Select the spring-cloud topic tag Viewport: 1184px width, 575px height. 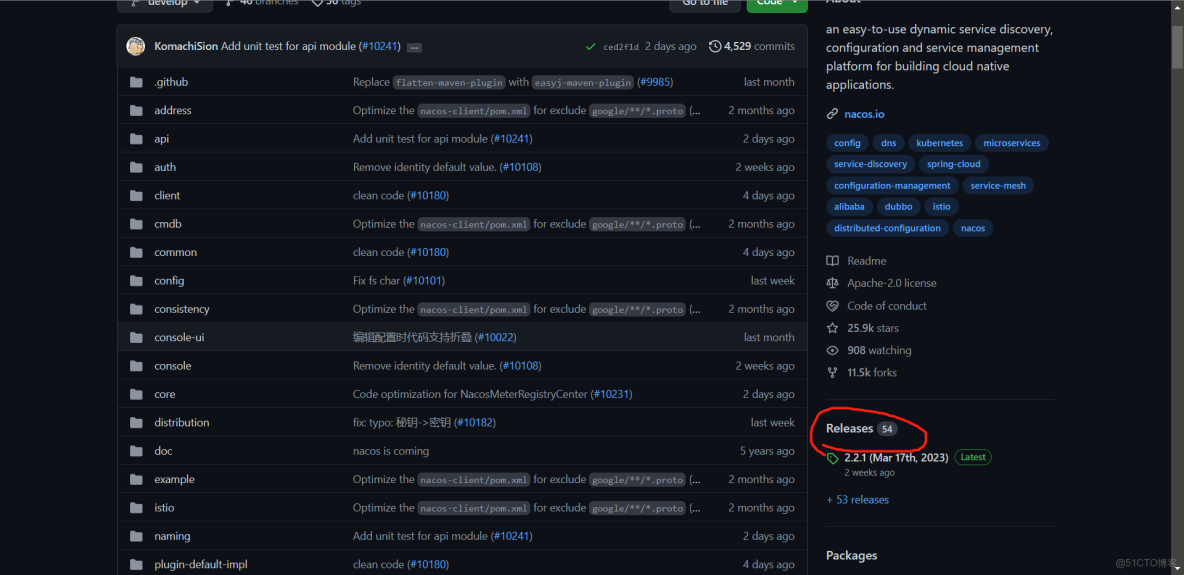point(954,164)
